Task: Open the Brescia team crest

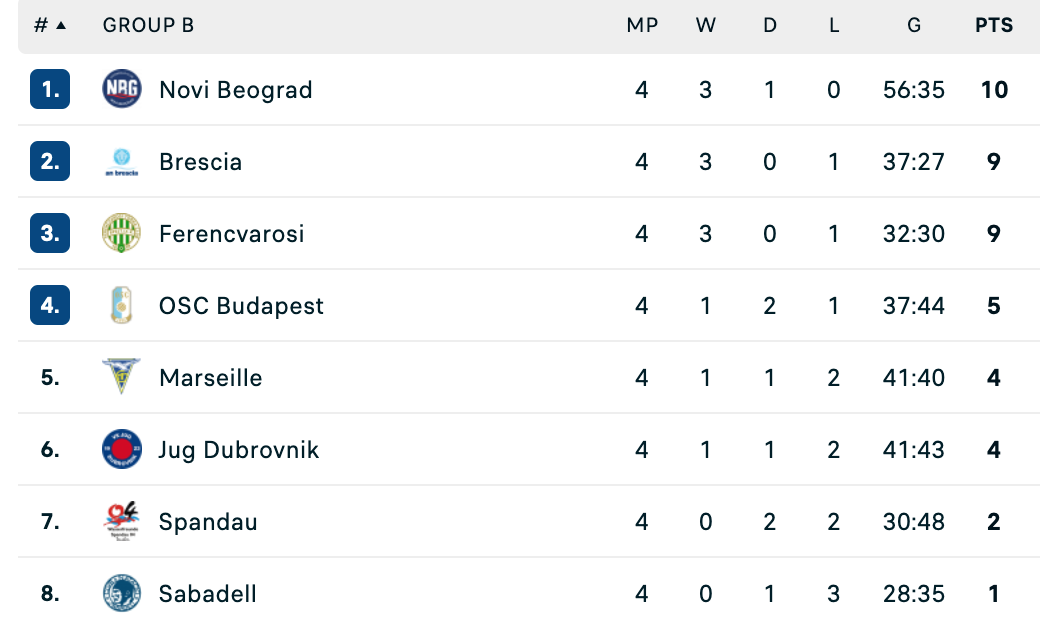Action: pos(121,161)
